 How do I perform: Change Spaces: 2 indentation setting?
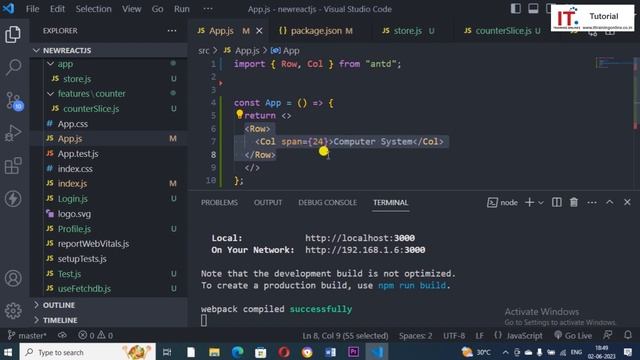point(416,336)
